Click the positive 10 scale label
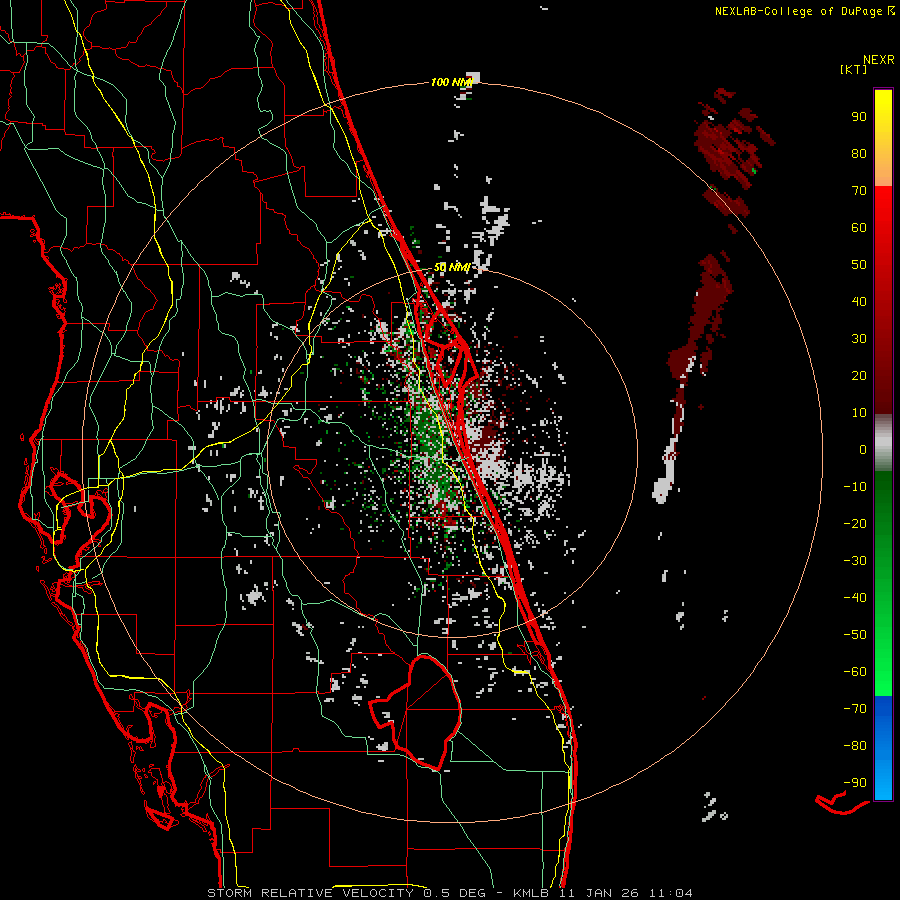Image resolution: width=900 pixels, height=900 pixels. pos(859,413)
